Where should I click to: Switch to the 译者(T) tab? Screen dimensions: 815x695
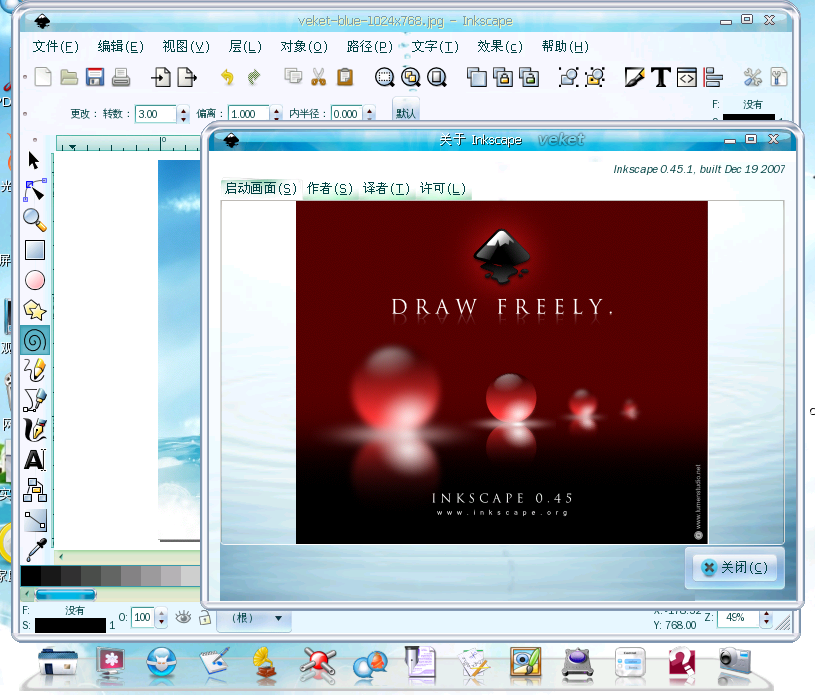(386, 188)
